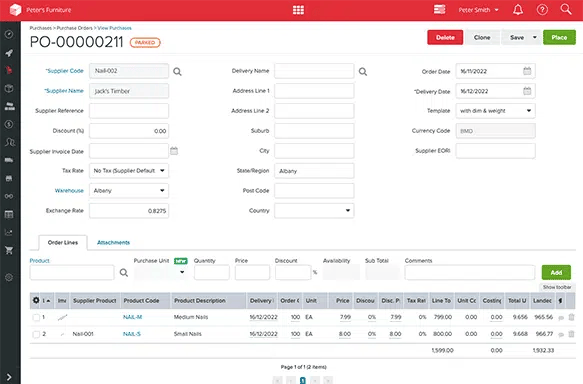Image resolution: width=583 pixels, height=384 pixels.
Task: Click the Product label link
Action: (x=39, y=261)
